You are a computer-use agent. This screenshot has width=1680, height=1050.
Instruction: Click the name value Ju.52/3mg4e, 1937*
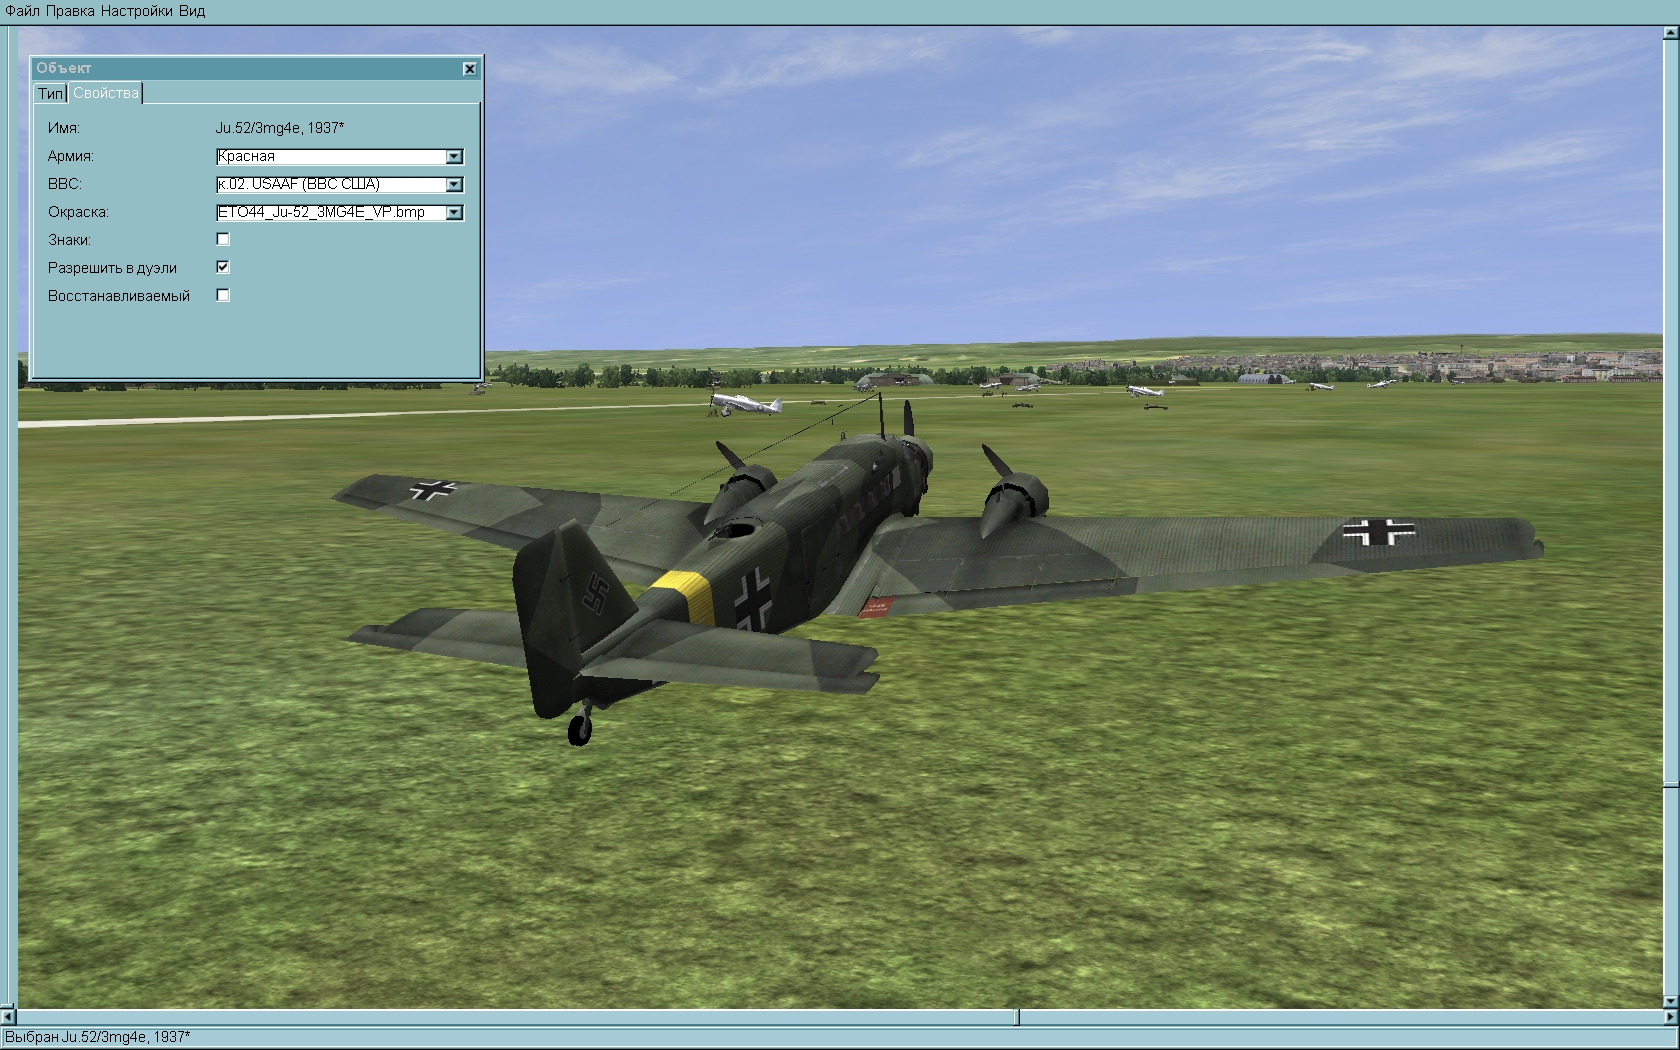pos(280,128)
